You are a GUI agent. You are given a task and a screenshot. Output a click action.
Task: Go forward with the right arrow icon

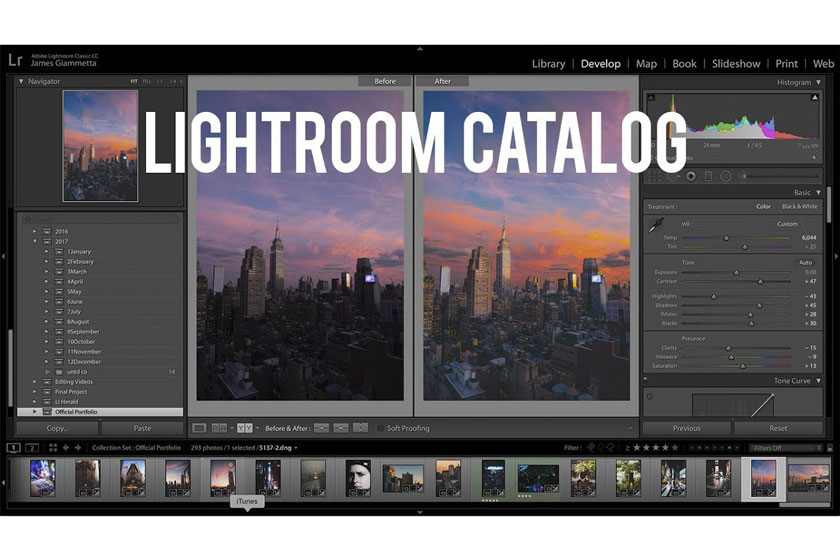pos(78,447)
